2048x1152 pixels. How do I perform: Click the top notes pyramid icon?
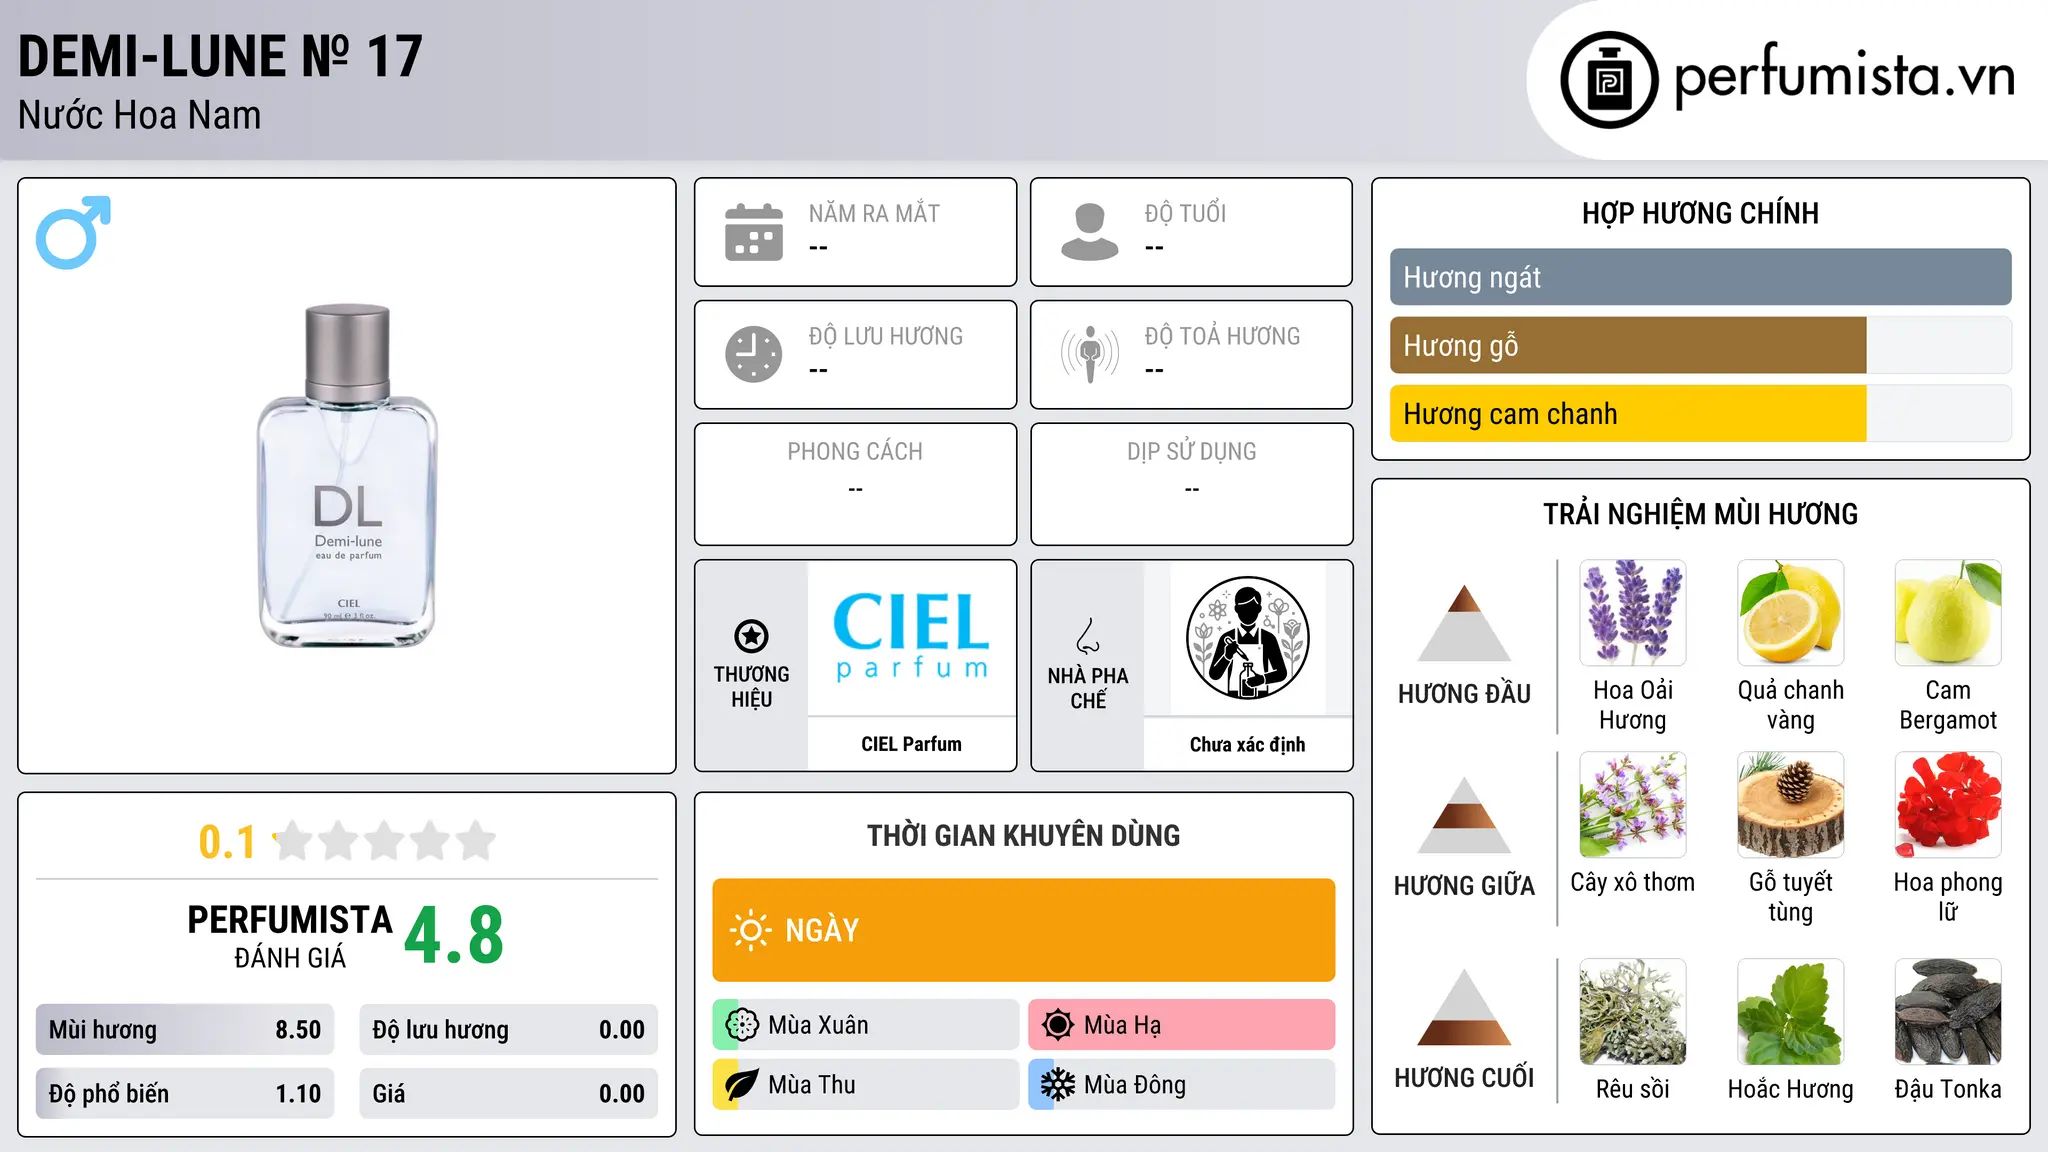point(1464,623)
